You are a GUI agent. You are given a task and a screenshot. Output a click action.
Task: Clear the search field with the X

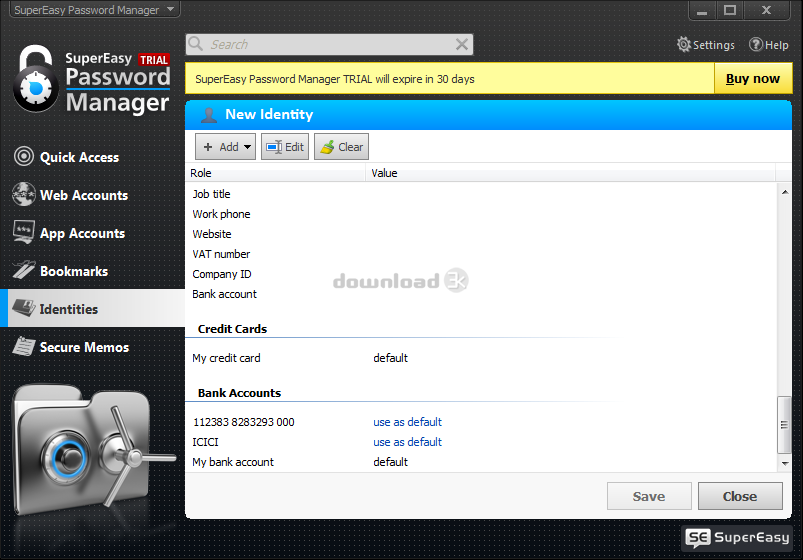point(461,45)
